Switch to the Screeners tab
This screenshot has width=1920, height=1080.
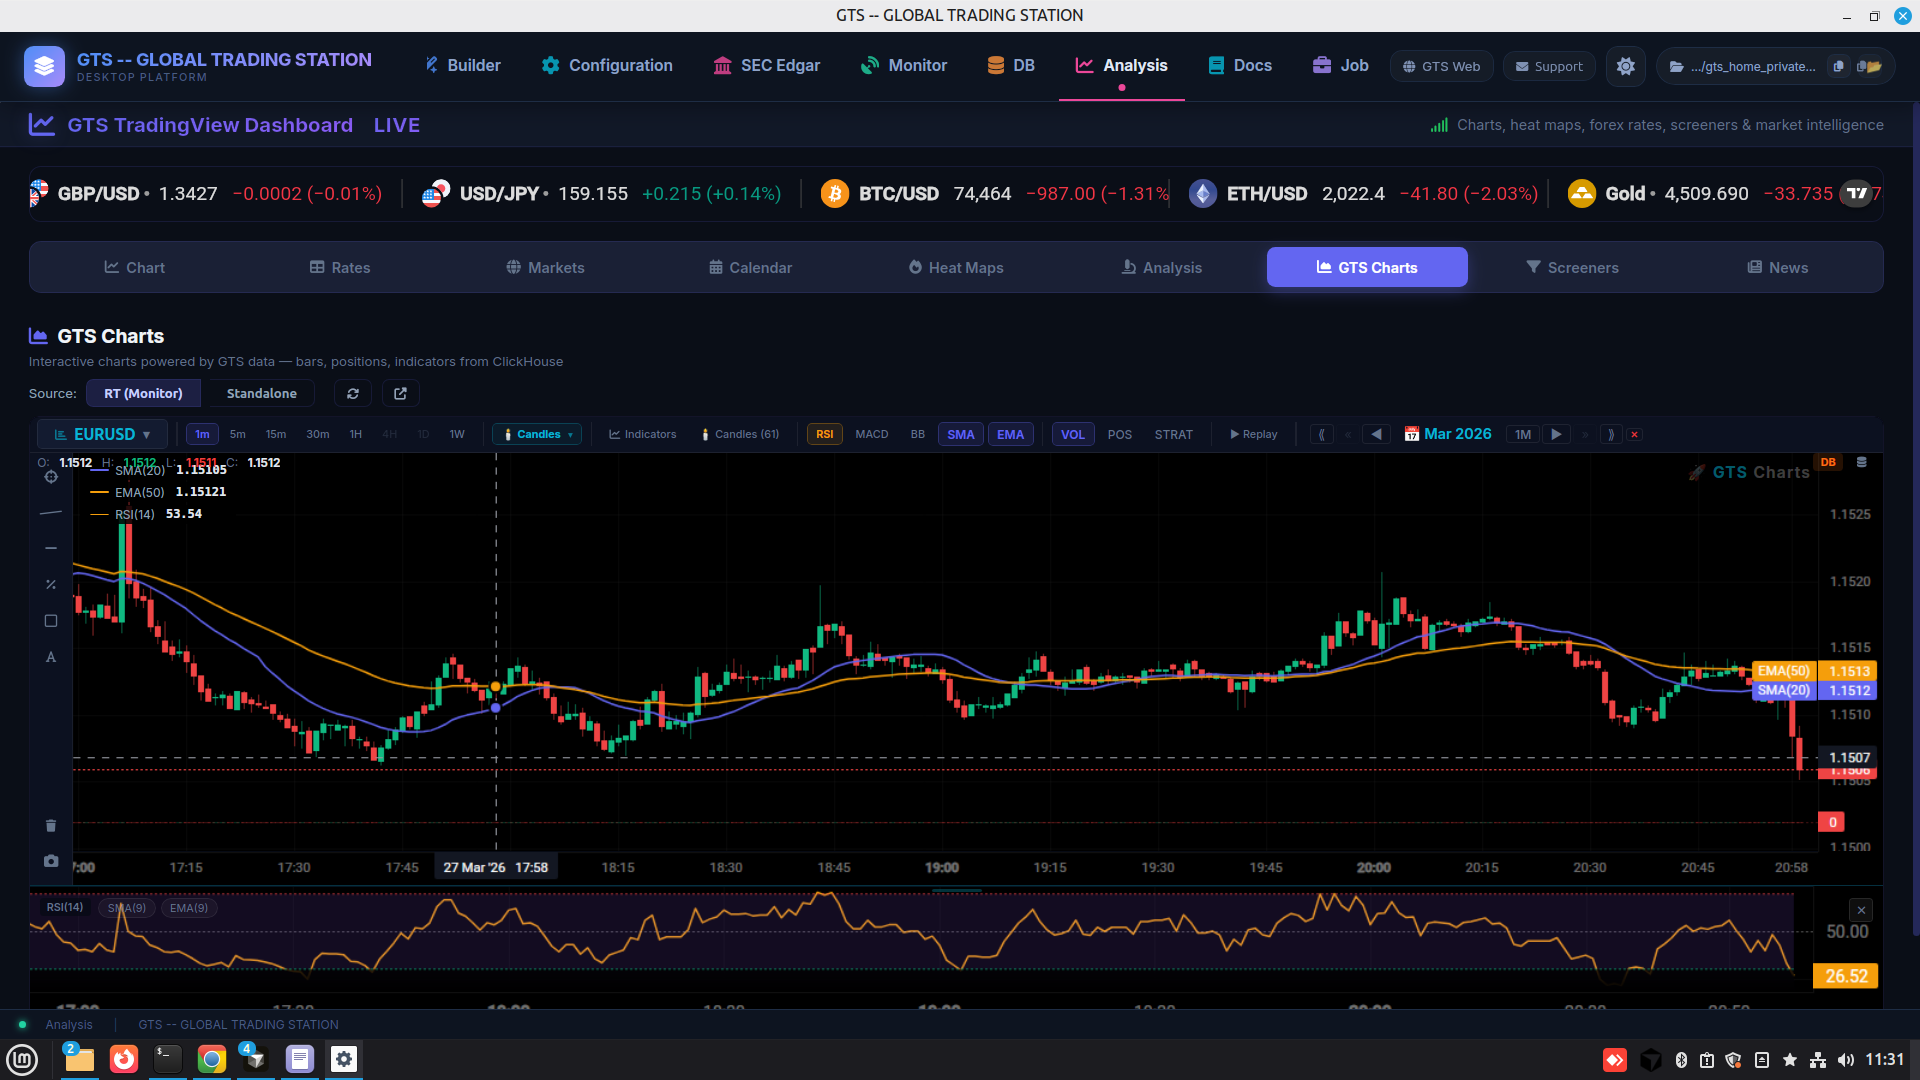click(1572, 268)
